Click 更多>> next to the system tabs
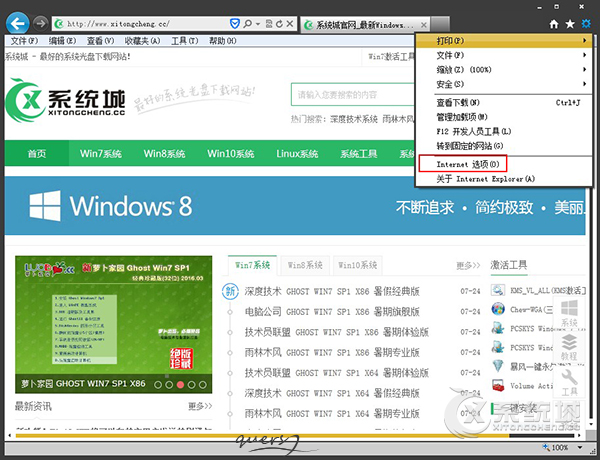The width and height of the screenshot is (600, 460). tap(468, 265)
